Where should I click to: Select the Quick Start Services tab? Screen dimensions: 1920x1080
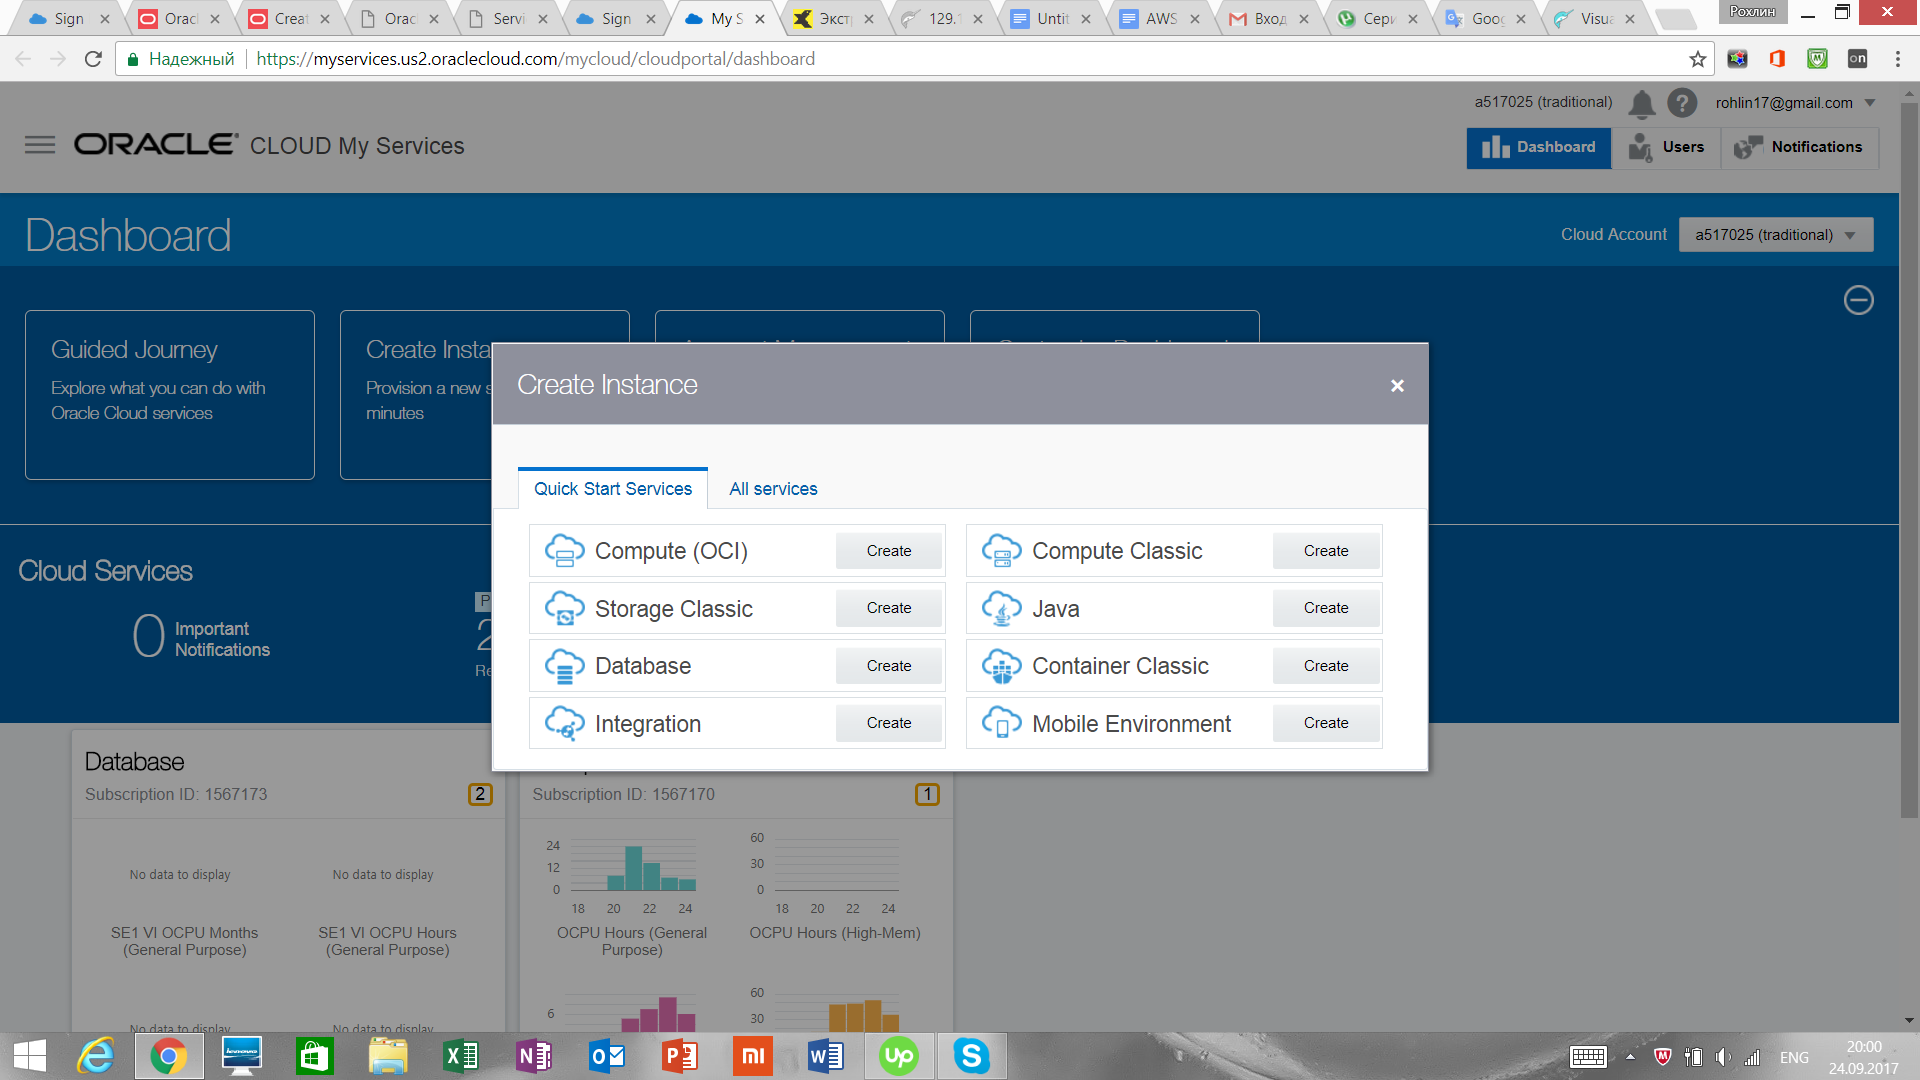coord(612,489)
